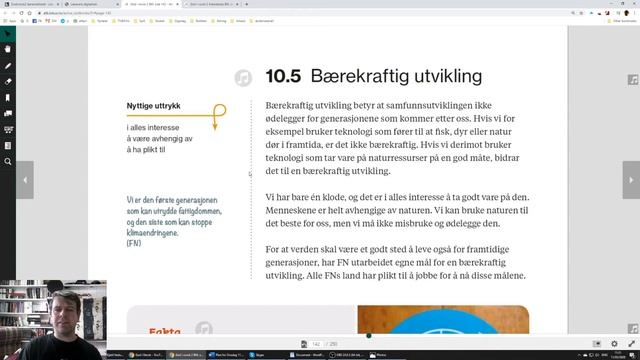Open reader settings gear
Image resolution: width=640 pixels, height=360 pixels.
(614, 344)
